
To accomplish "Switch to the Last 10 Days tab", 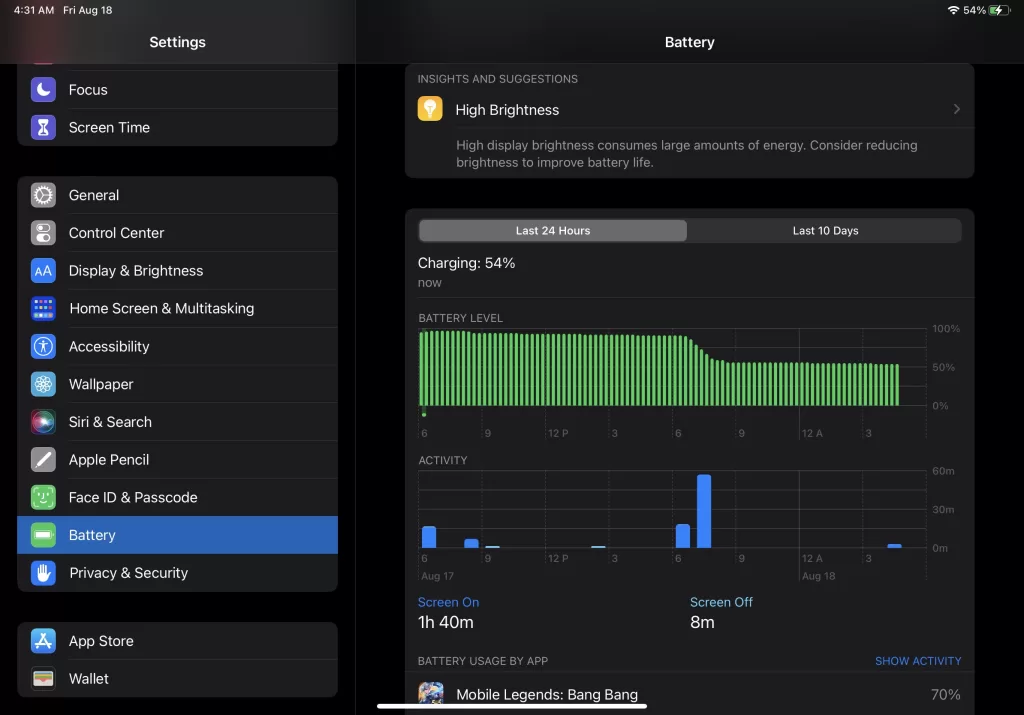I will click(x=825, y=230).
